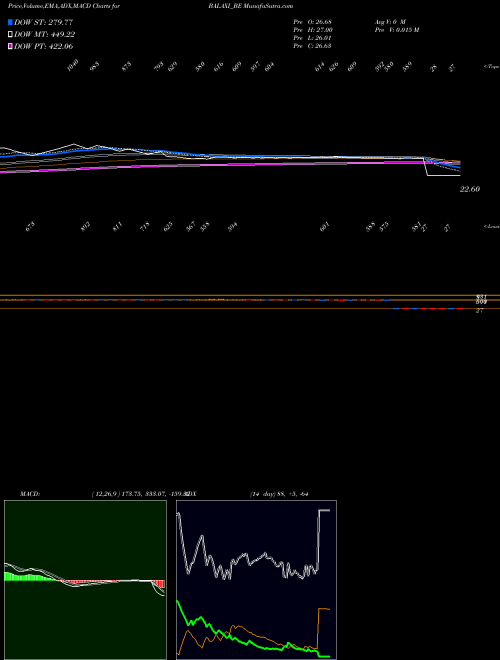
Task: Click the white DOW MT legend swatch
Action: 10,35
